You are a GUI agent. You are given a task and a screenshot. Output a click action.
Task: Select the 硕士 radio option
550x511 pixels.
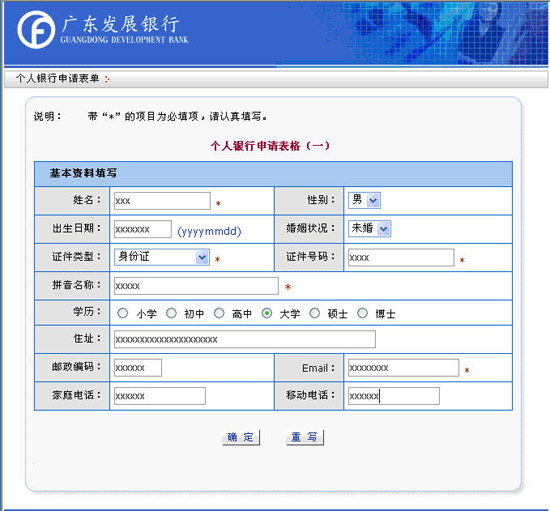point(315,313)
